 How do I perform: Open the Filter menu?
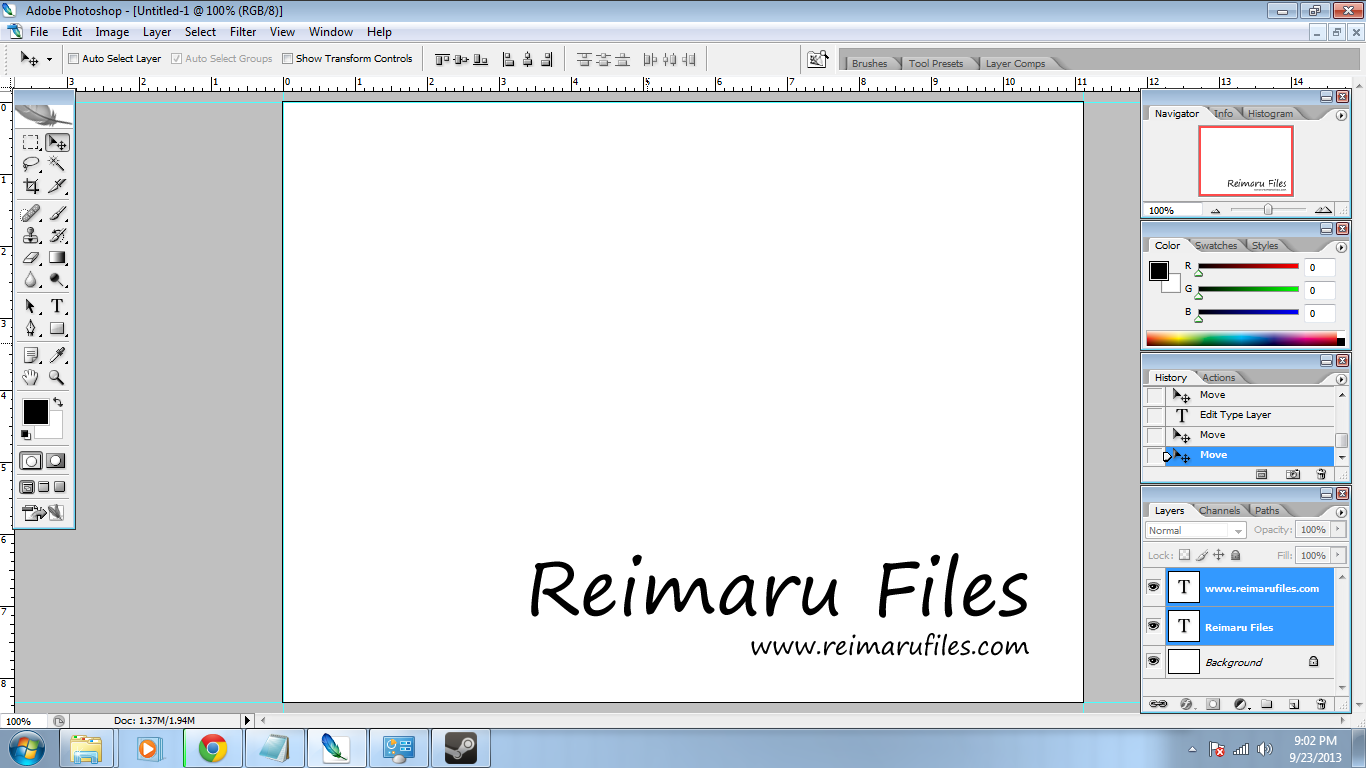[x=243, y=32]
